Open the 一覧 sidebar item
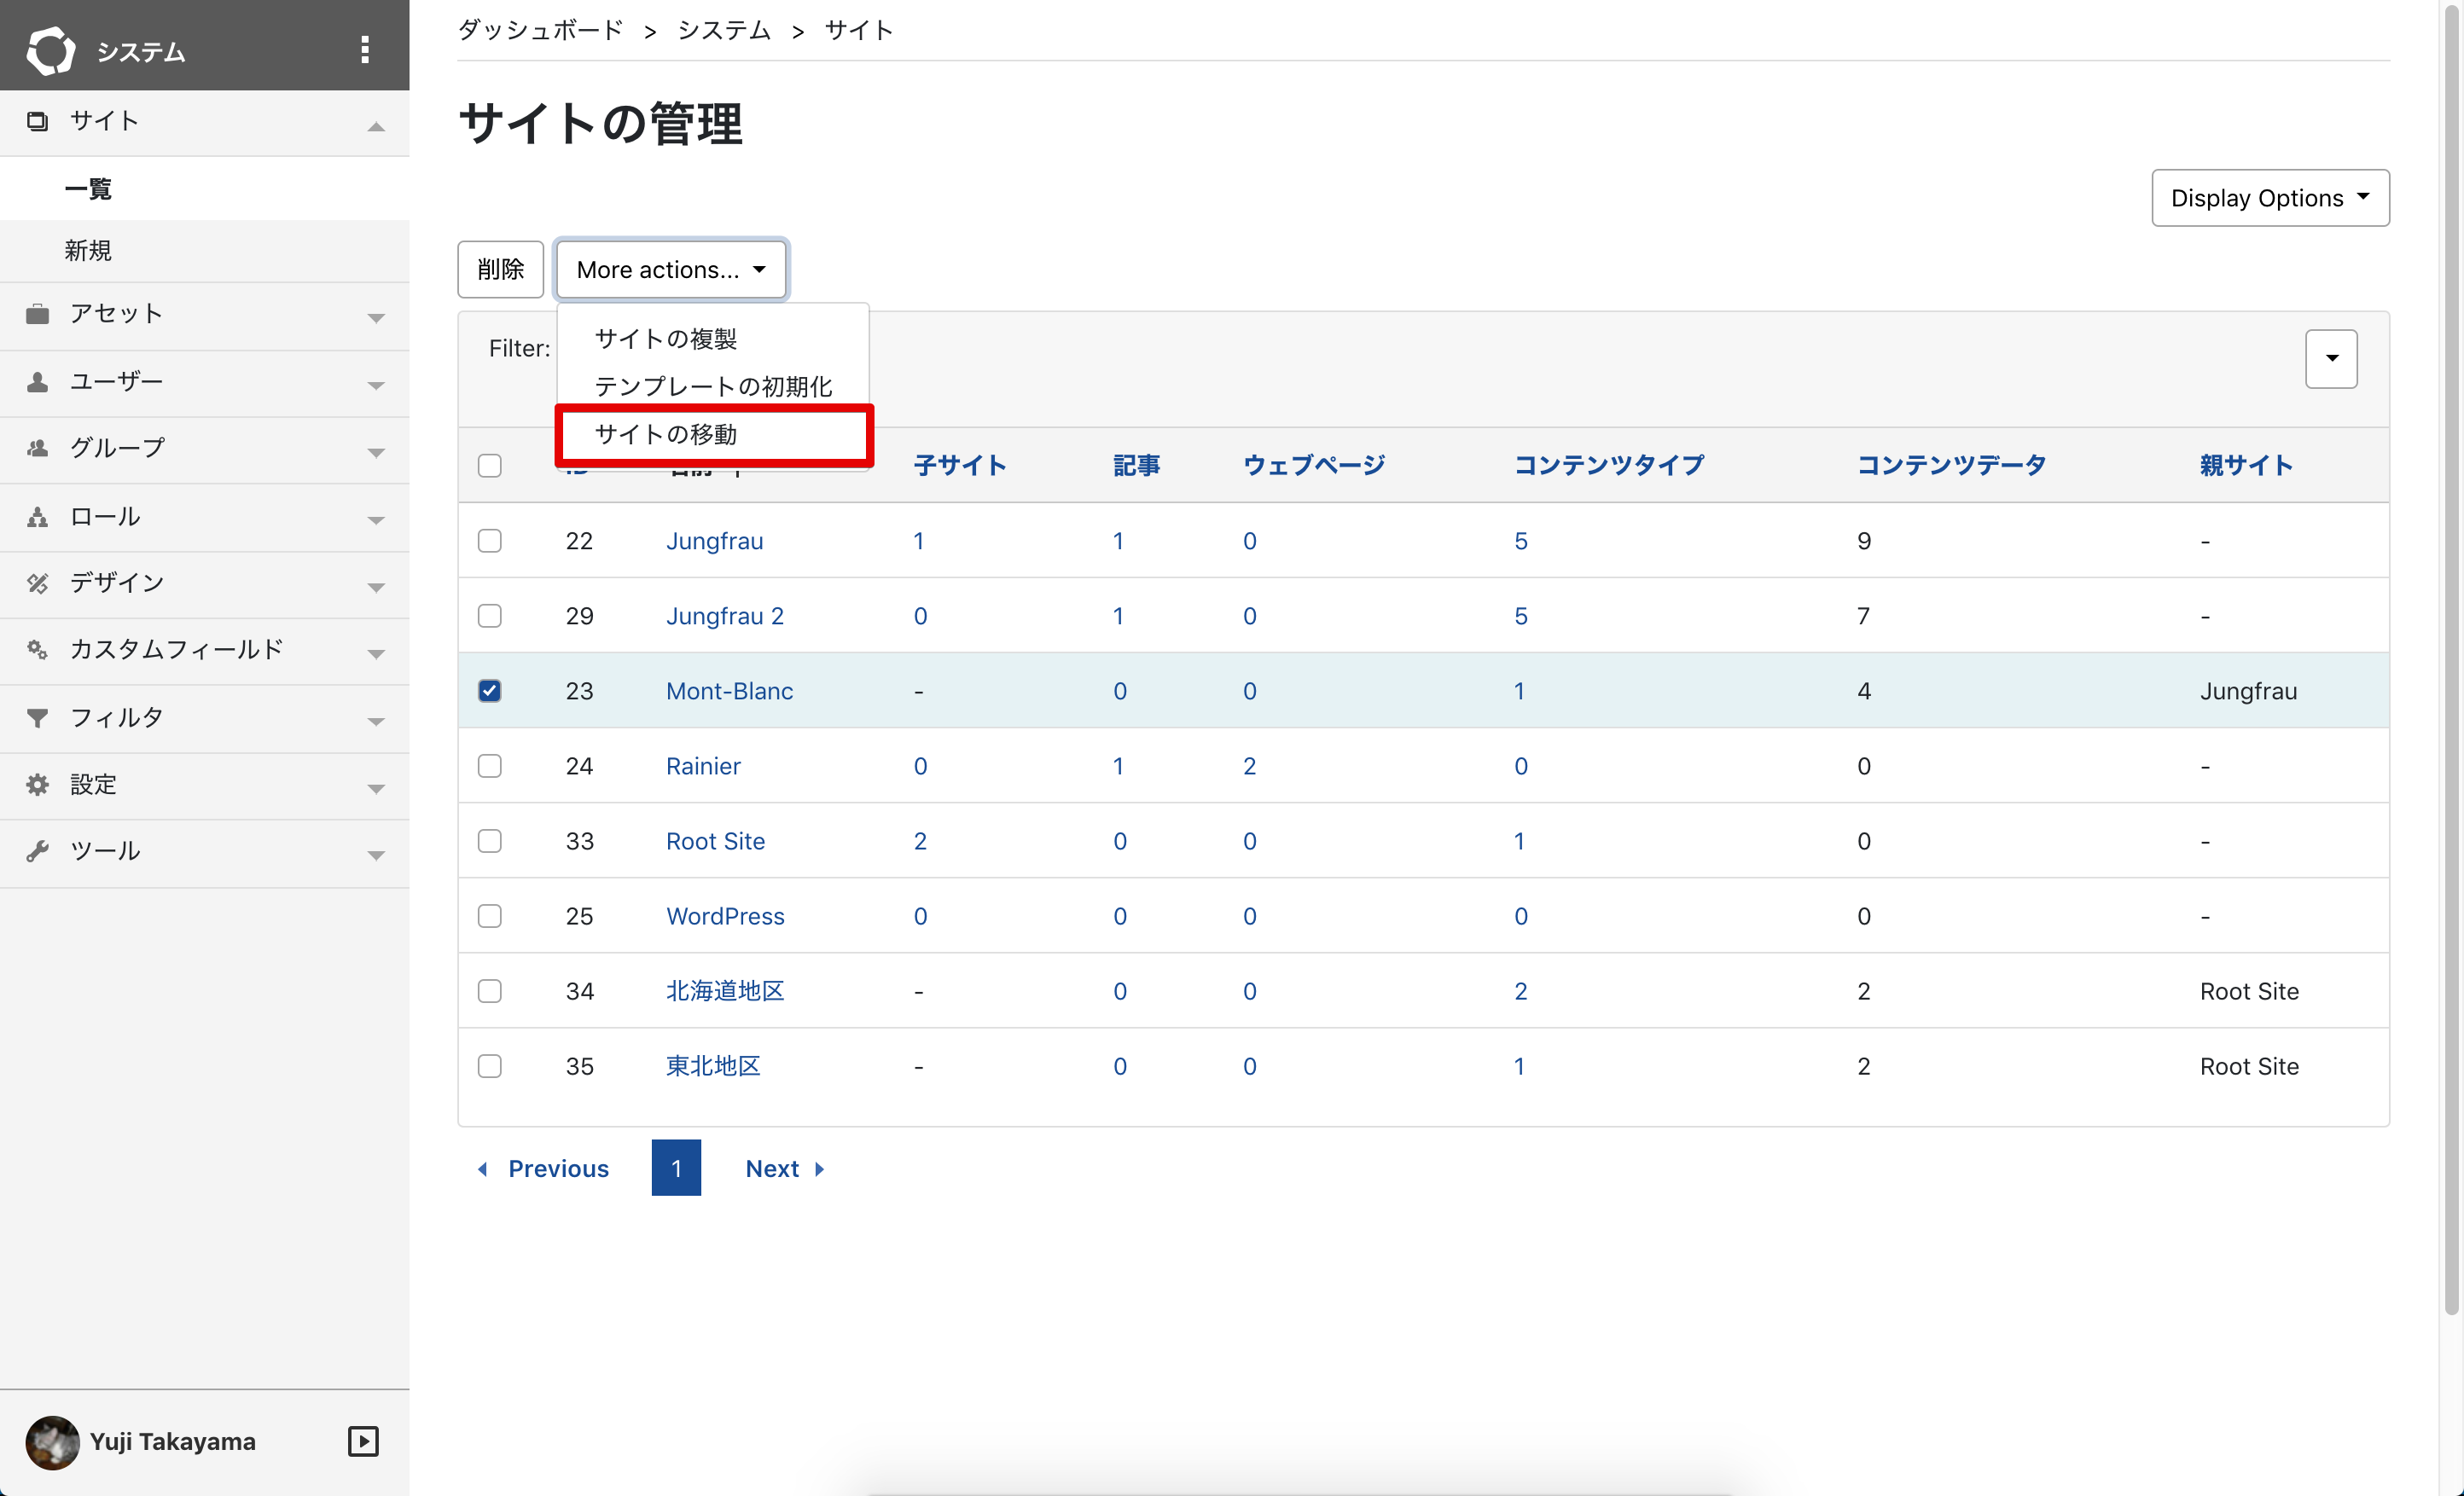This screenshot has height=1496, width=2464. (204, 188)
